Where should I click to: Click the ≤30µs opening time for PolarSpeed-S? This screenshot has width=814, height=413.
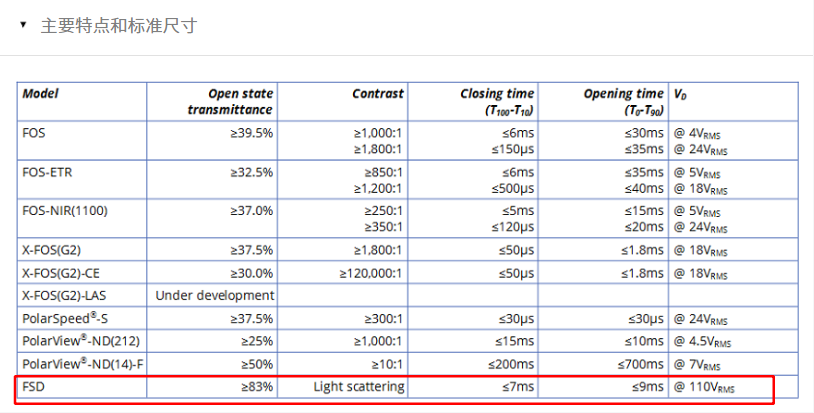pyautogui.click(x=646, y=318)
